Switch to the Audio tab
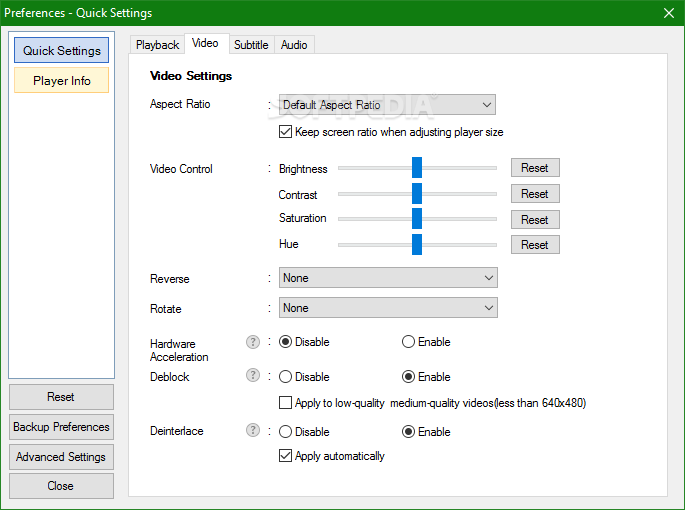This screenshot has width=685, height=510. coord(294,45)
